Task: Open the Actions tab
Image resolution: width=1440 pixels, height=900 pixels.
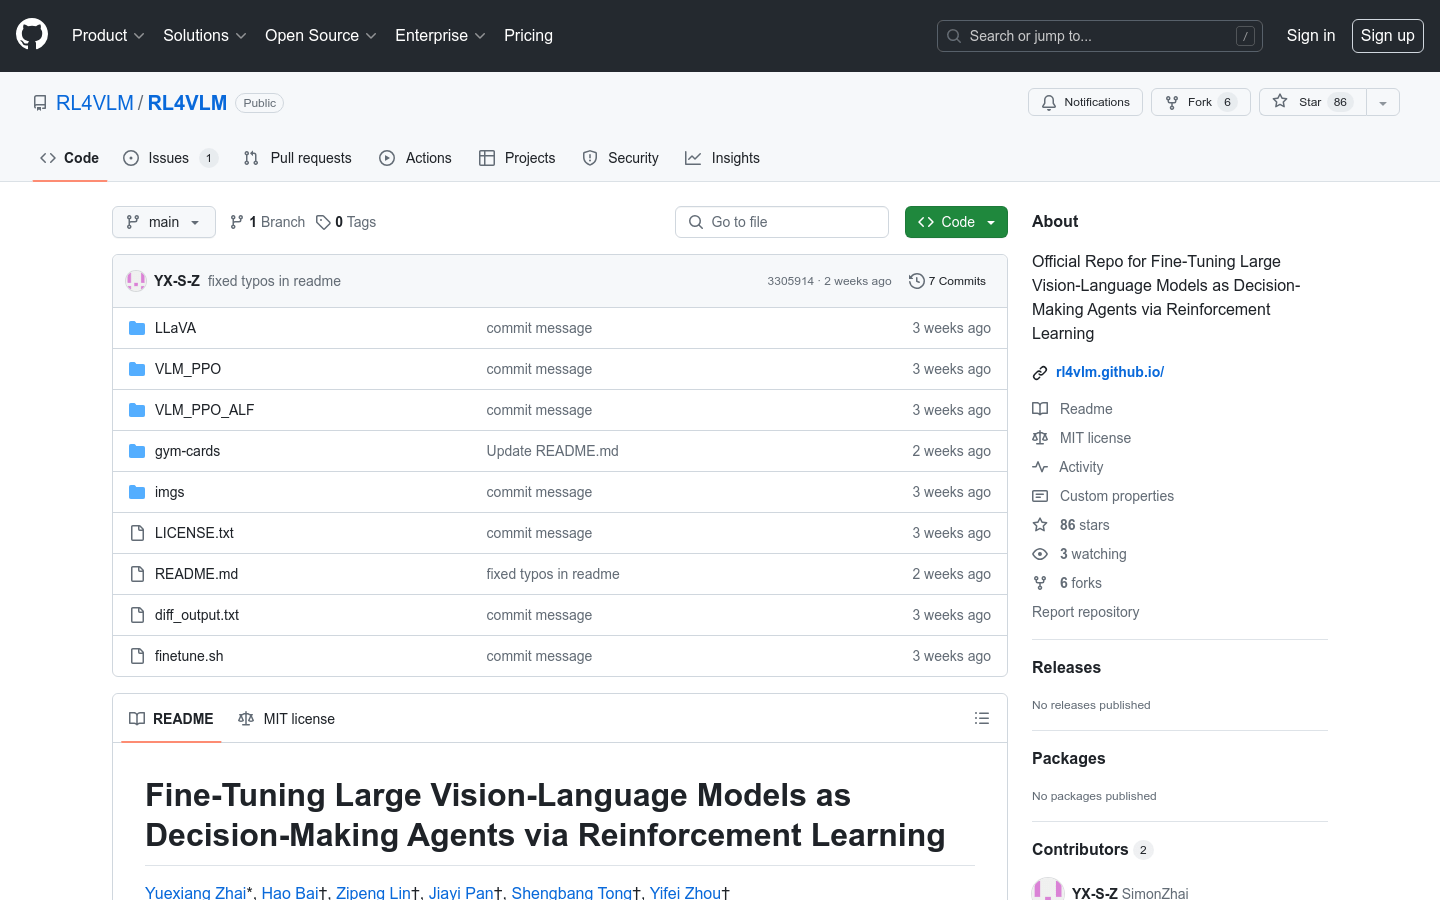Action: coord(415,158)
